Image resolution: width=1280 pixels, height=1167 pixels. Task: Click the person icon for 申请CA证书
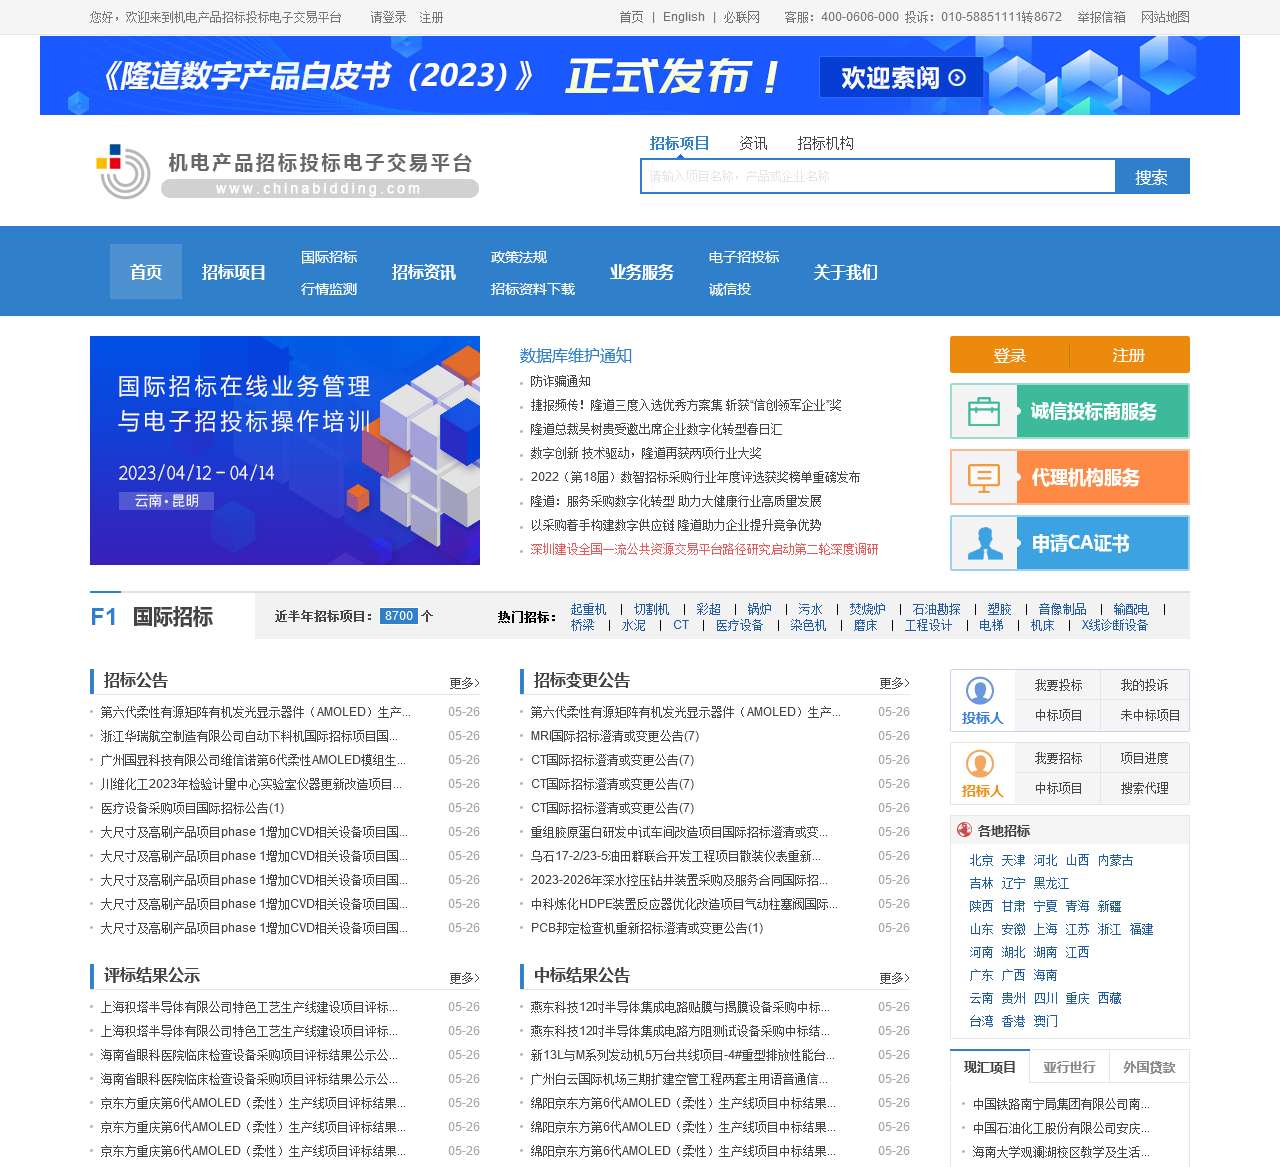pyautogui.click(x=984, y=543)
